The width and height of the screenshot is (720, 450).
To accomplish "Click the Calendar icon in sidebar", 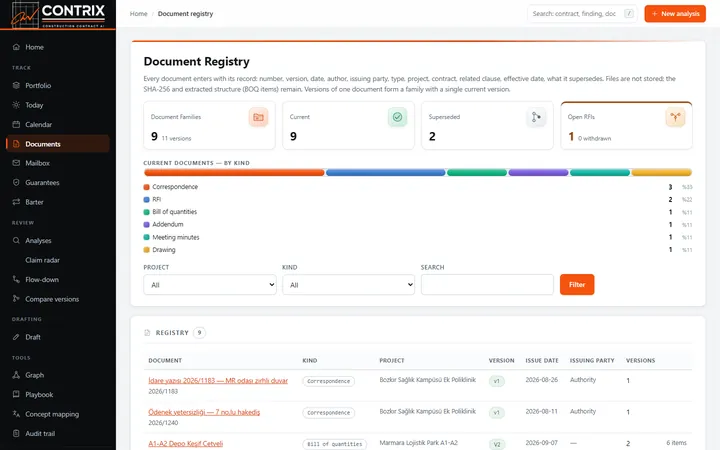I will coord(16,124).
